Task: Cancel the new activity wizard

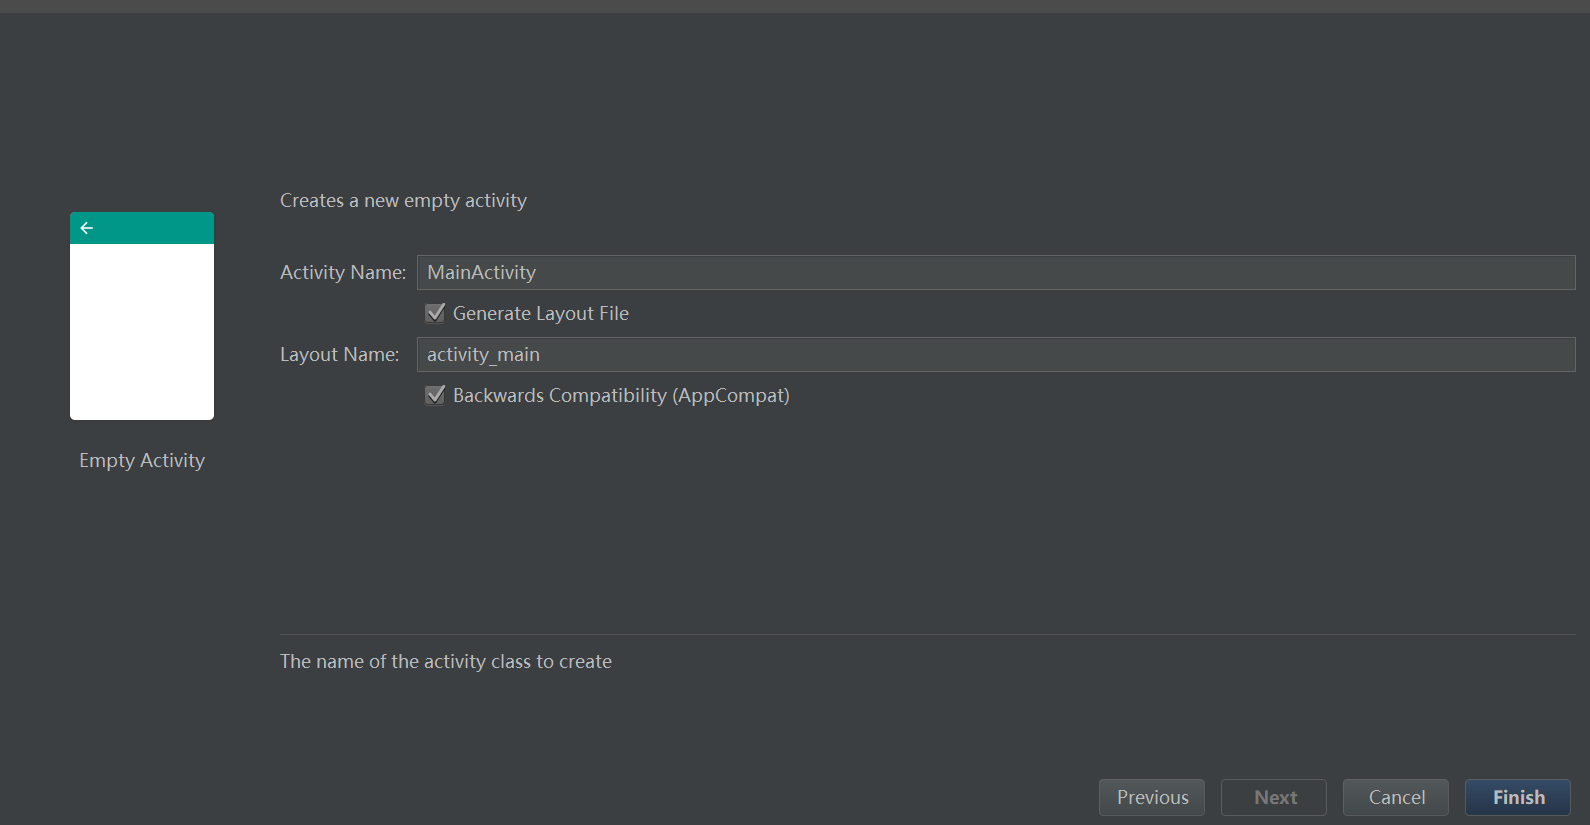Action: [1396, 797]
